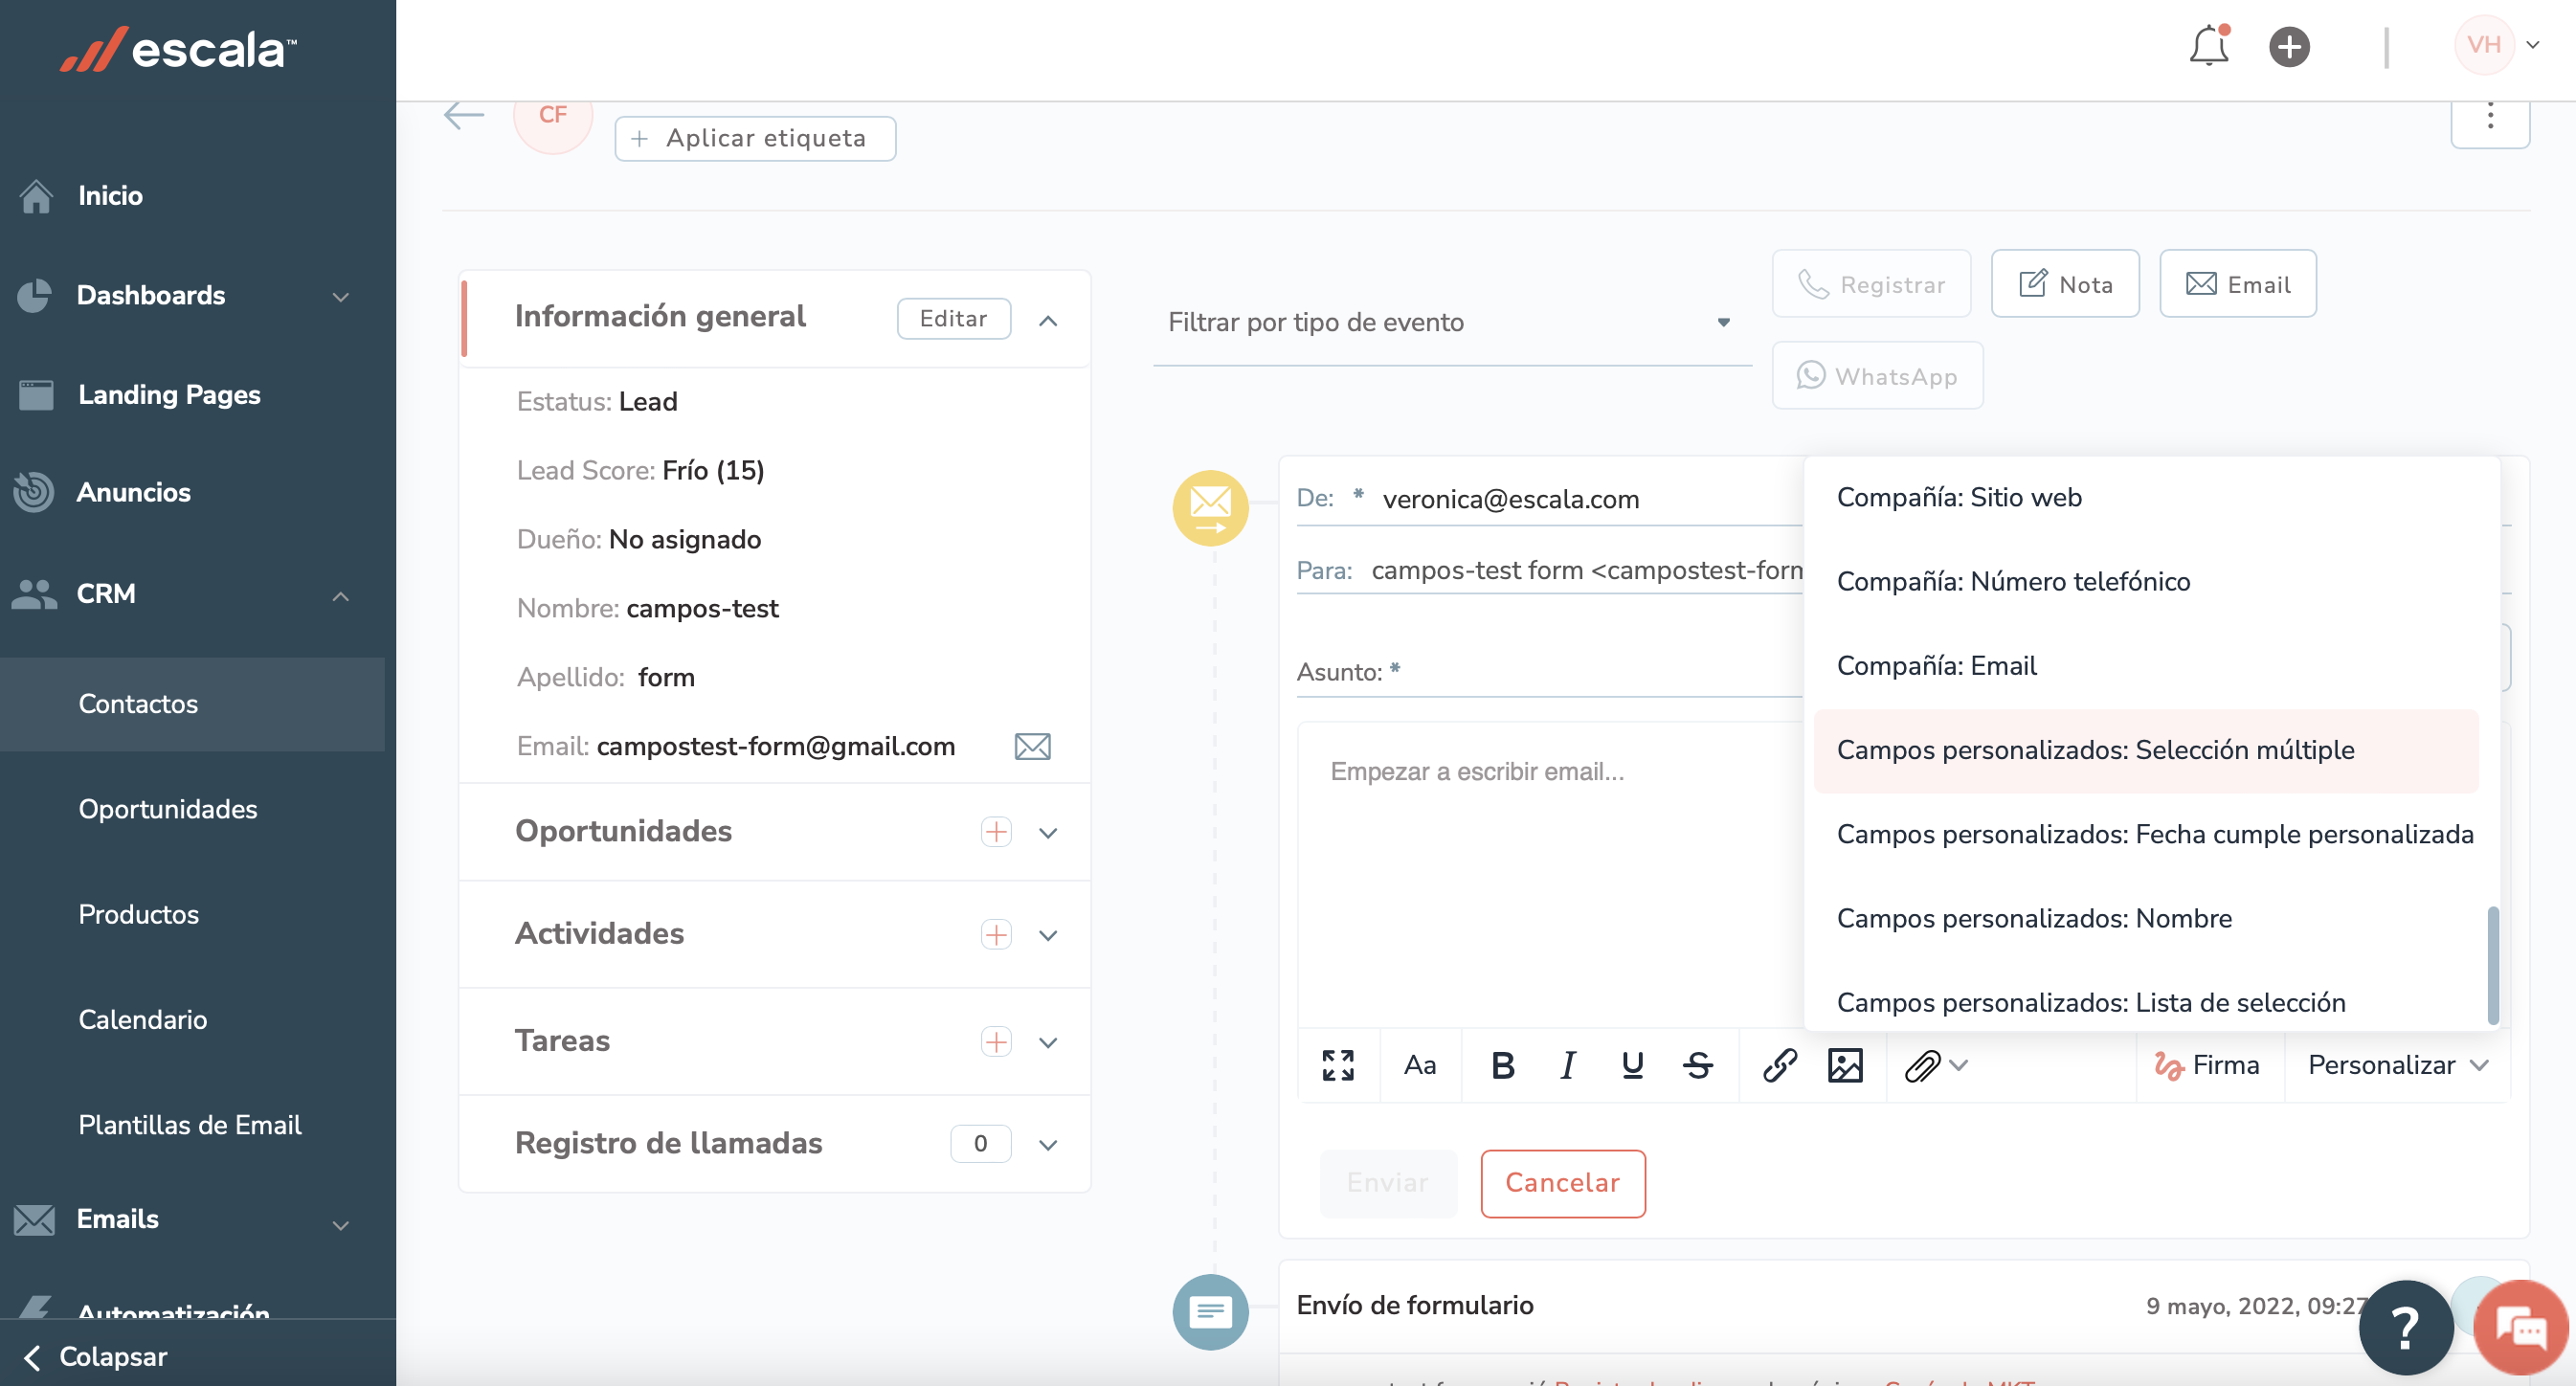Screen dimensions: 2576x1386
Task: Select Campos personalizados: Fecha cumple personalizada
Action: [x=2146, y=834]
